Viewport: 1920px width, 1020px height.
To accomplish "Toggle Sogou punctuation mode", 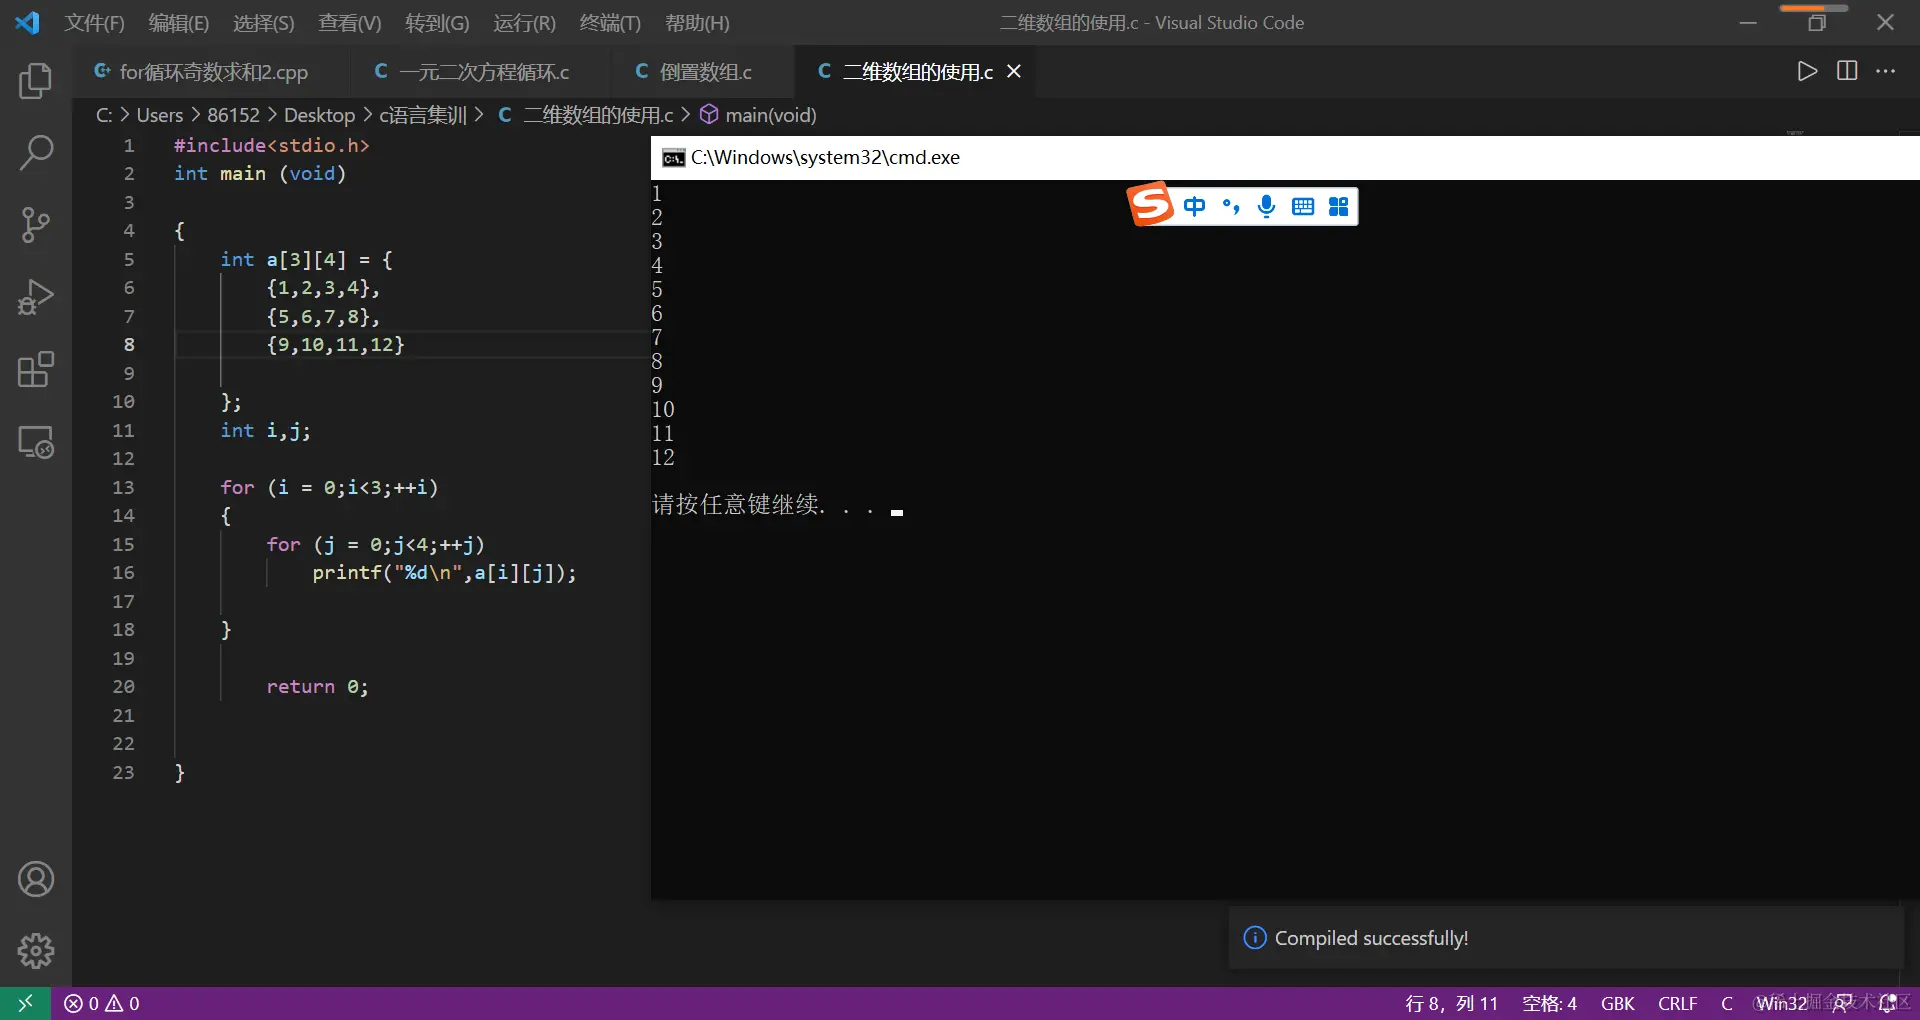I will click(1231, 206).
